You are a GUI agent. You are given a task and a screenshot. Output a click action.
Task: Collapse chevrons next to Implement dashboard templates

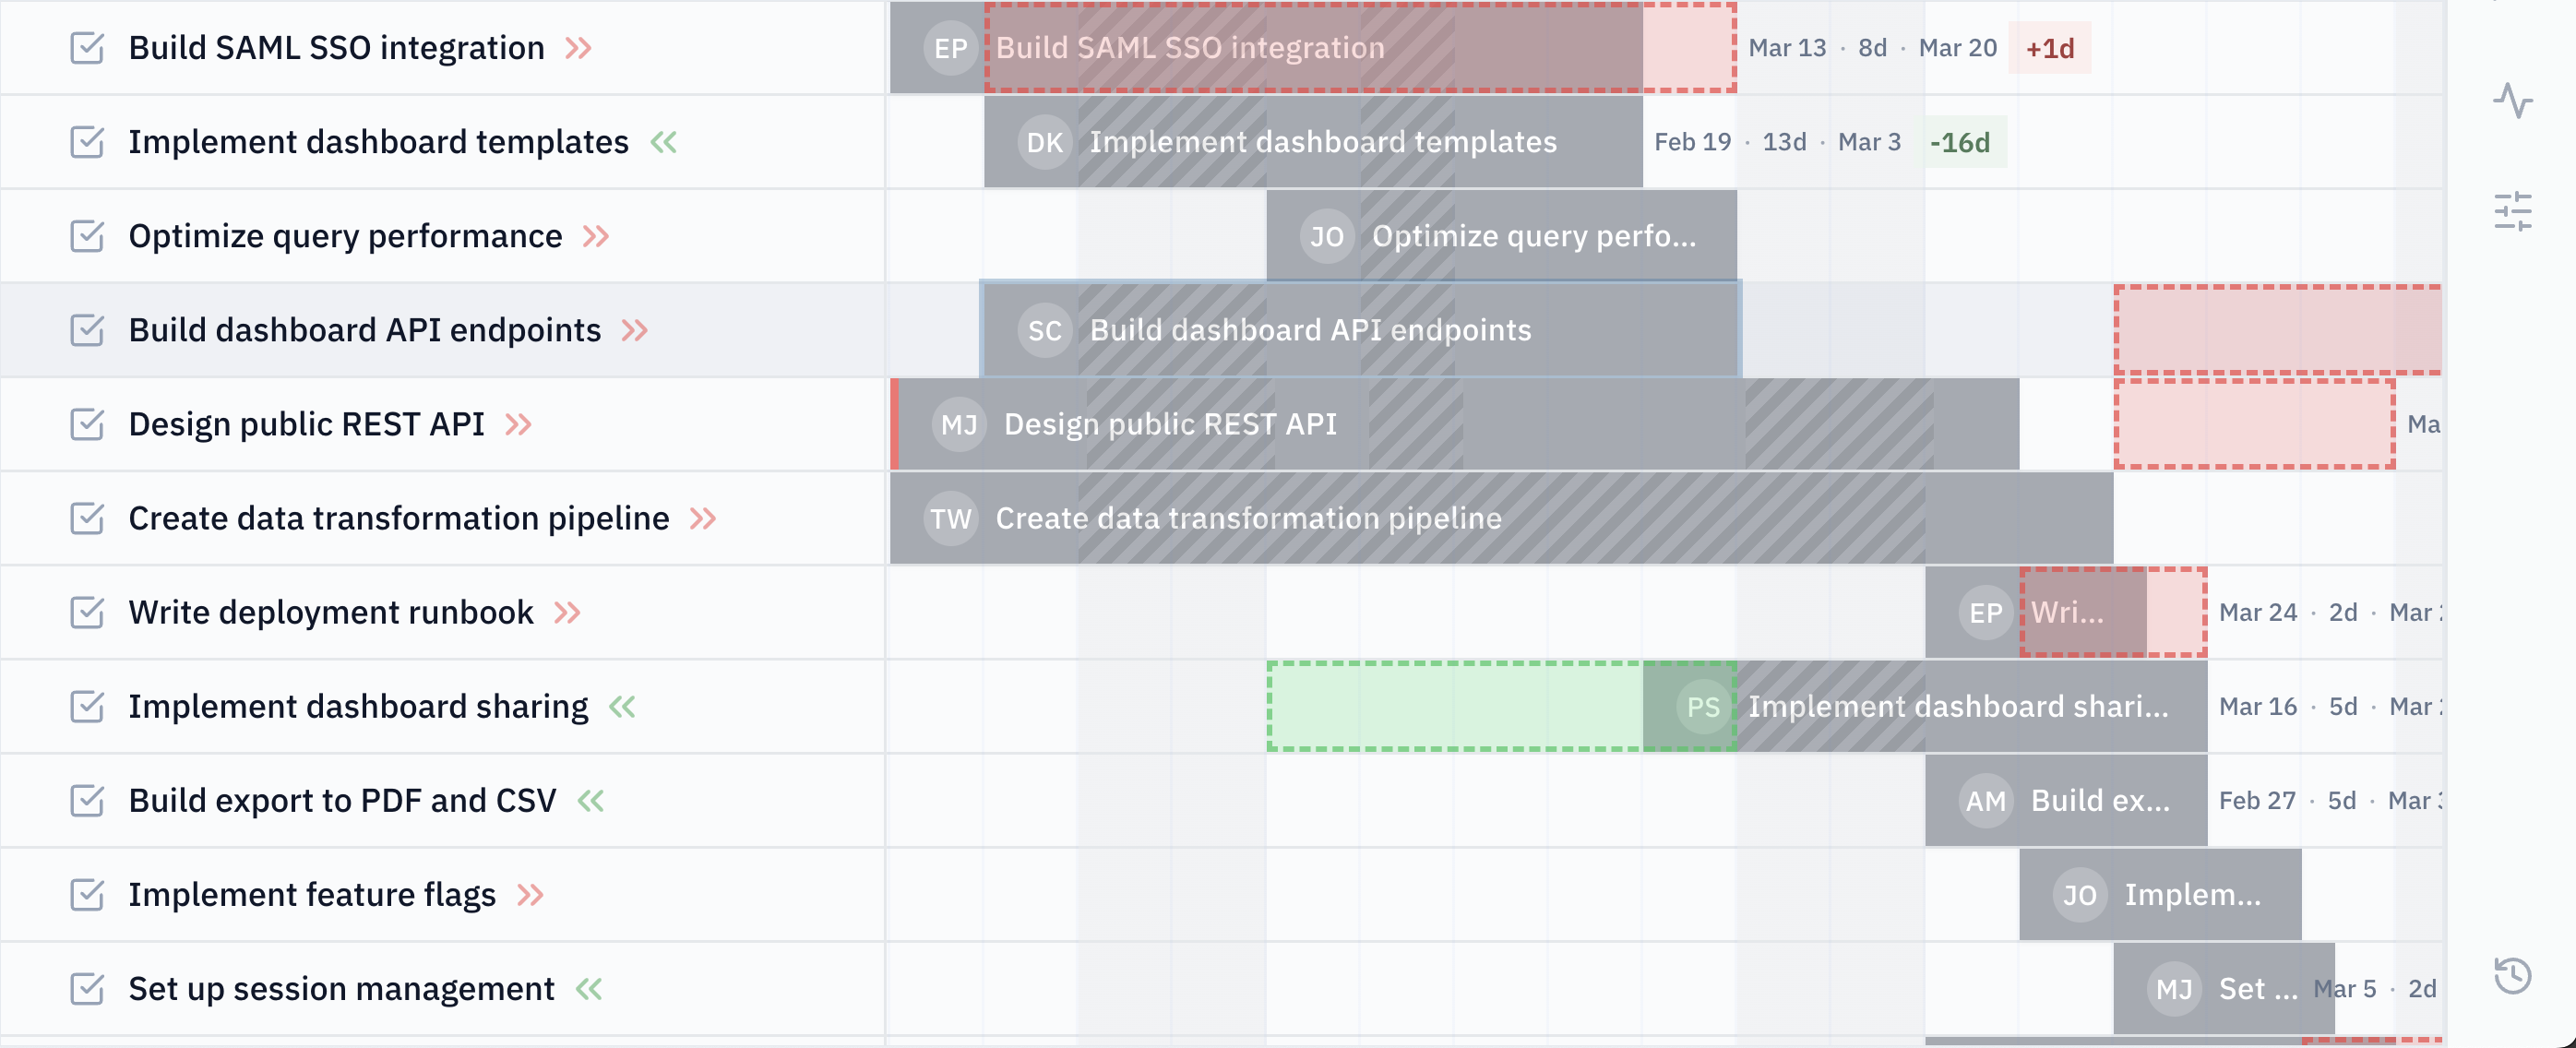pyautogui.click(x=663, y=142)
